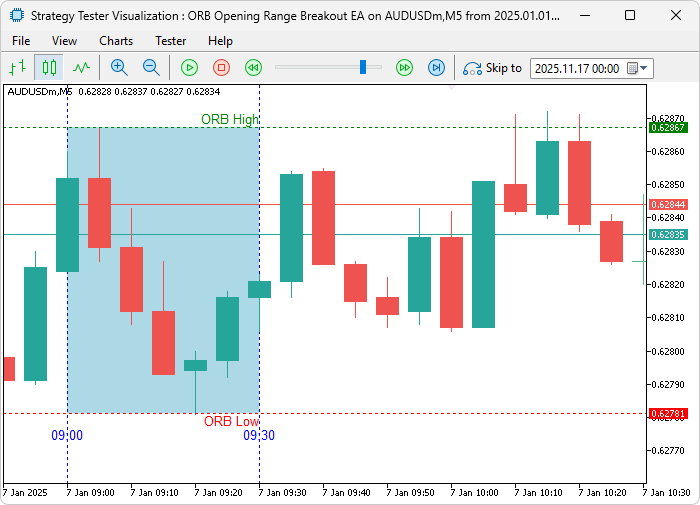Viewport: 700px width, 505px height.
Task: Click the 09:30 vertical line label
Action: click(259, 435)
